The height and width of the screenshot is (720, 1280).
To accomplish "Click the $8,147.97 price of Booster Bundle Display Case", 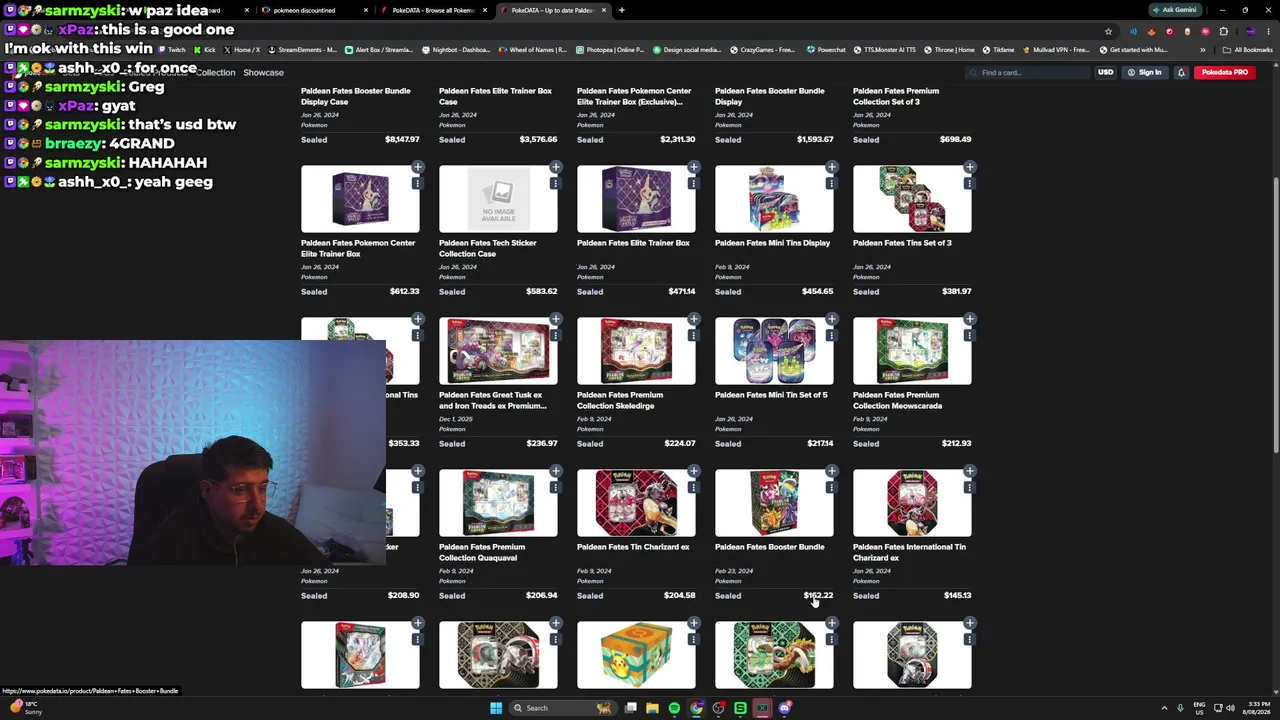I will pos(402,139).
